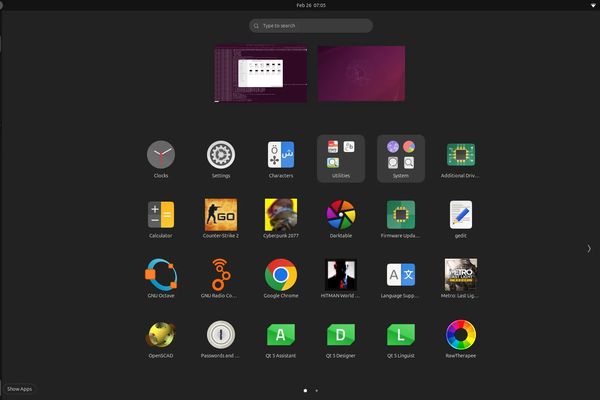Viewport: 600px width, 400px height.
Task: Launch HITMAN World of Assassination
Action: 341,275
